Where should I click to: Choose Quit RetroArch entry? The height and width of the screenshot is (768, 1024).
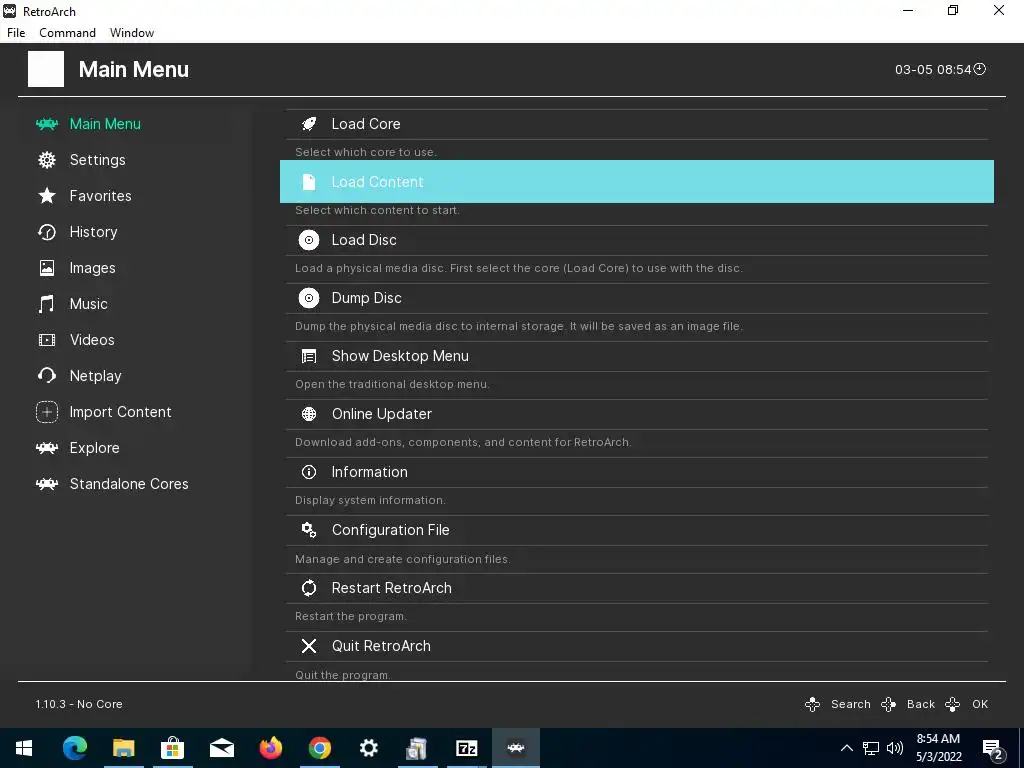pos(637,646)
